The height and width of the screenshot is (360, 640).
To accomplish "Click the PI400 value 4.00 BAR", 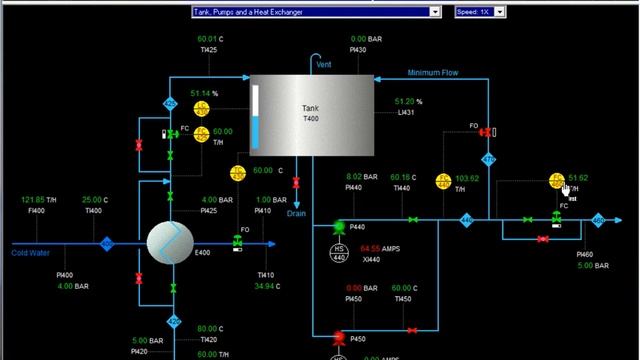I will pos(73,287).
